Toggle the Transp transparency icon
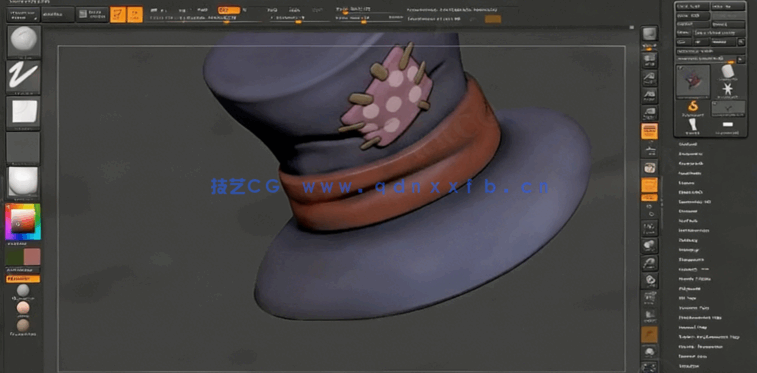This screenshot has width=757, height=373. coord(649,317)
